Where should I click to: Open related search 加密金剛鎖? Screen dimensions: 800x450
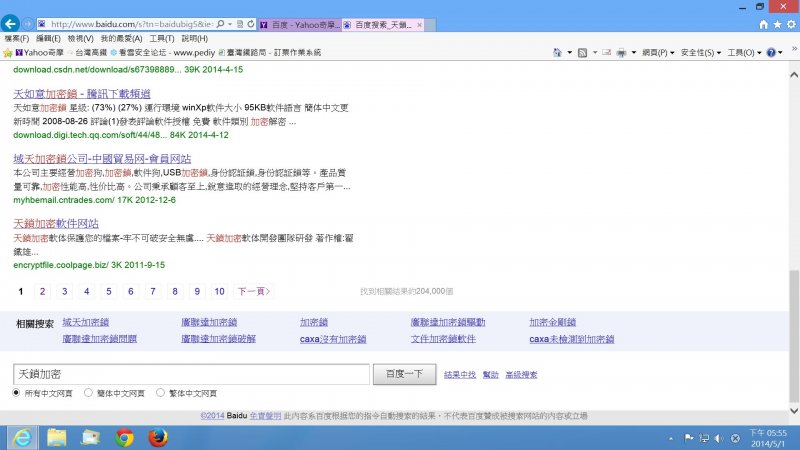[553, 322]
